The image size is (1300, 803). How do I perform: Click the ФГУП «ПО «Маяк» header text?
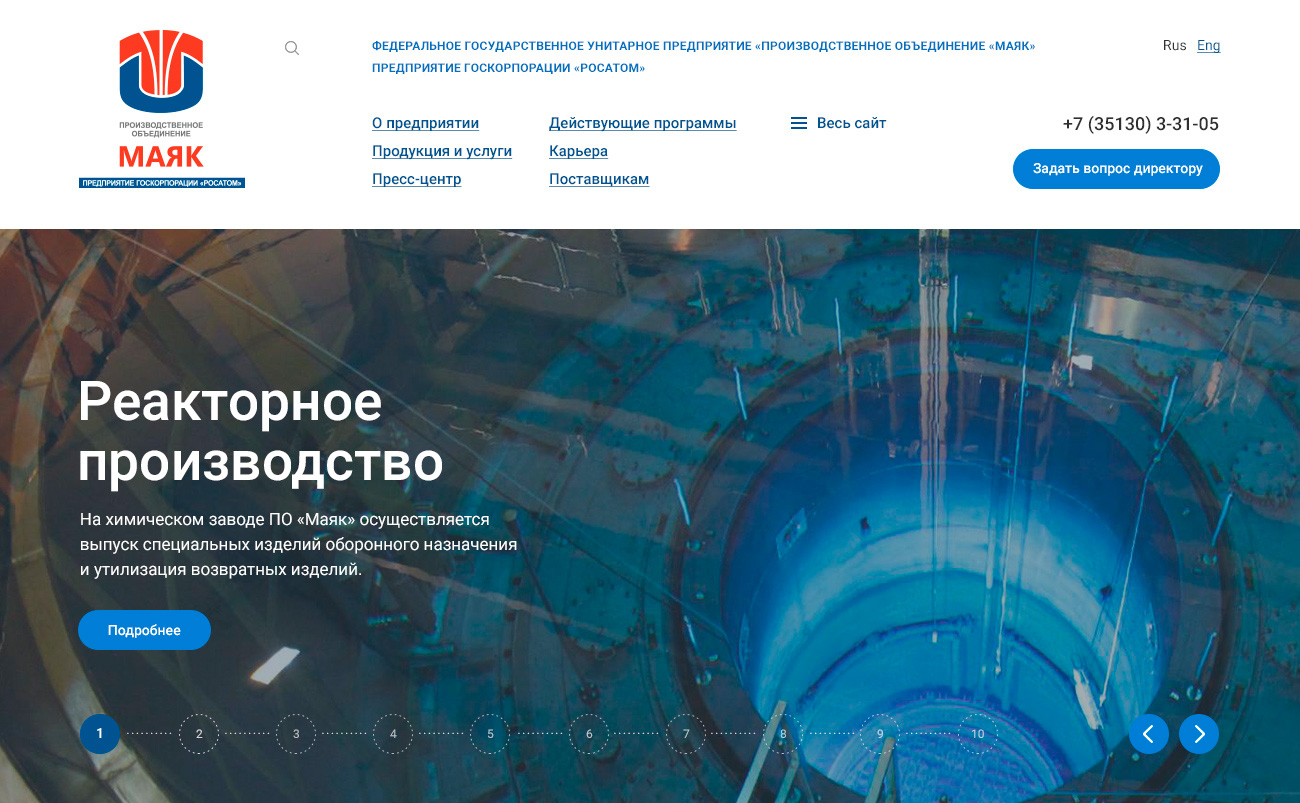[x=703, y=46]
